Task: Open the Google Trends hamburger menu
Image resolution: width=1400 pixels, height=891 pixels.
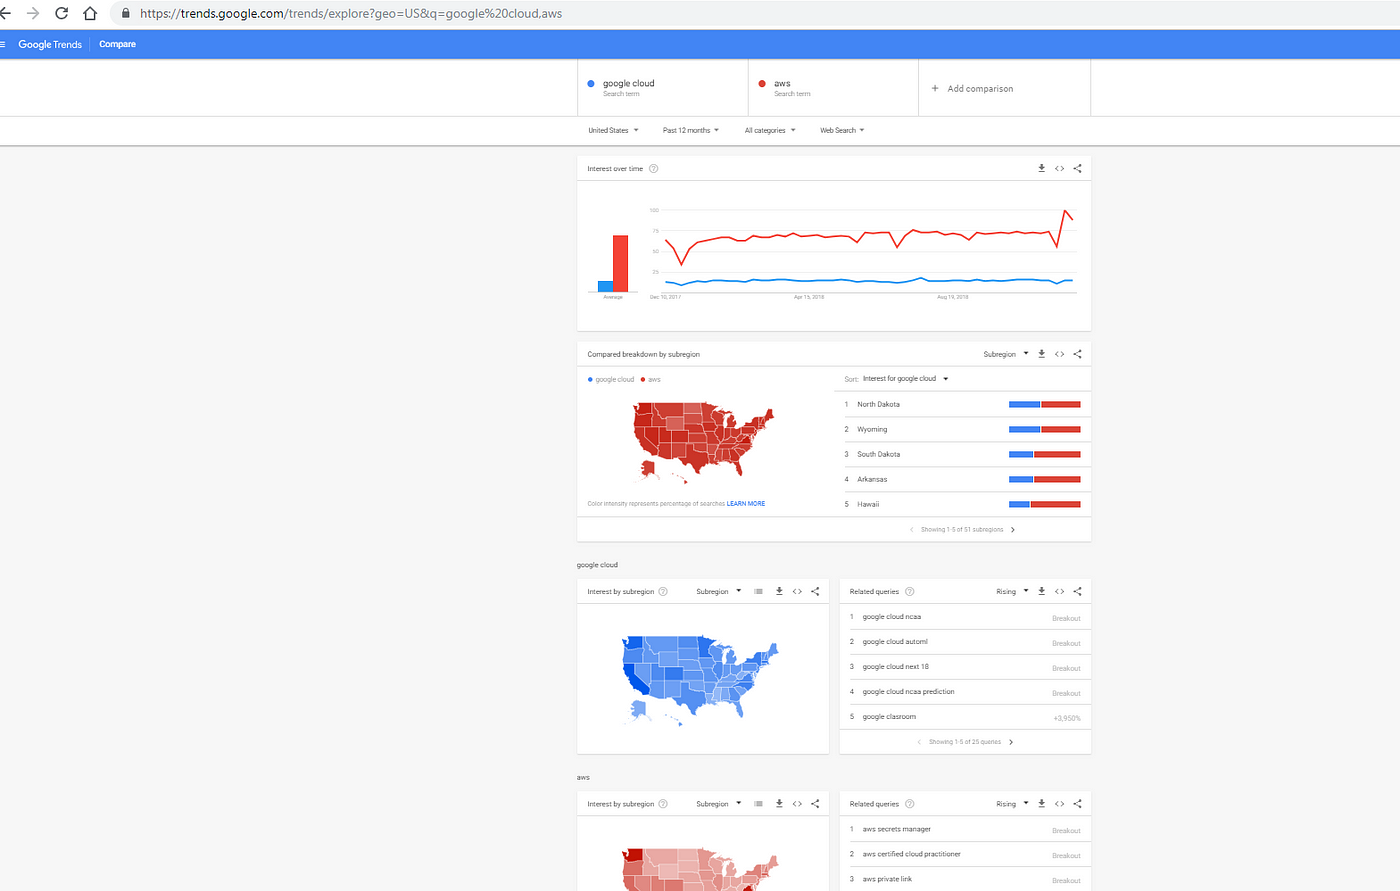Action: click(x=3, y=44)
